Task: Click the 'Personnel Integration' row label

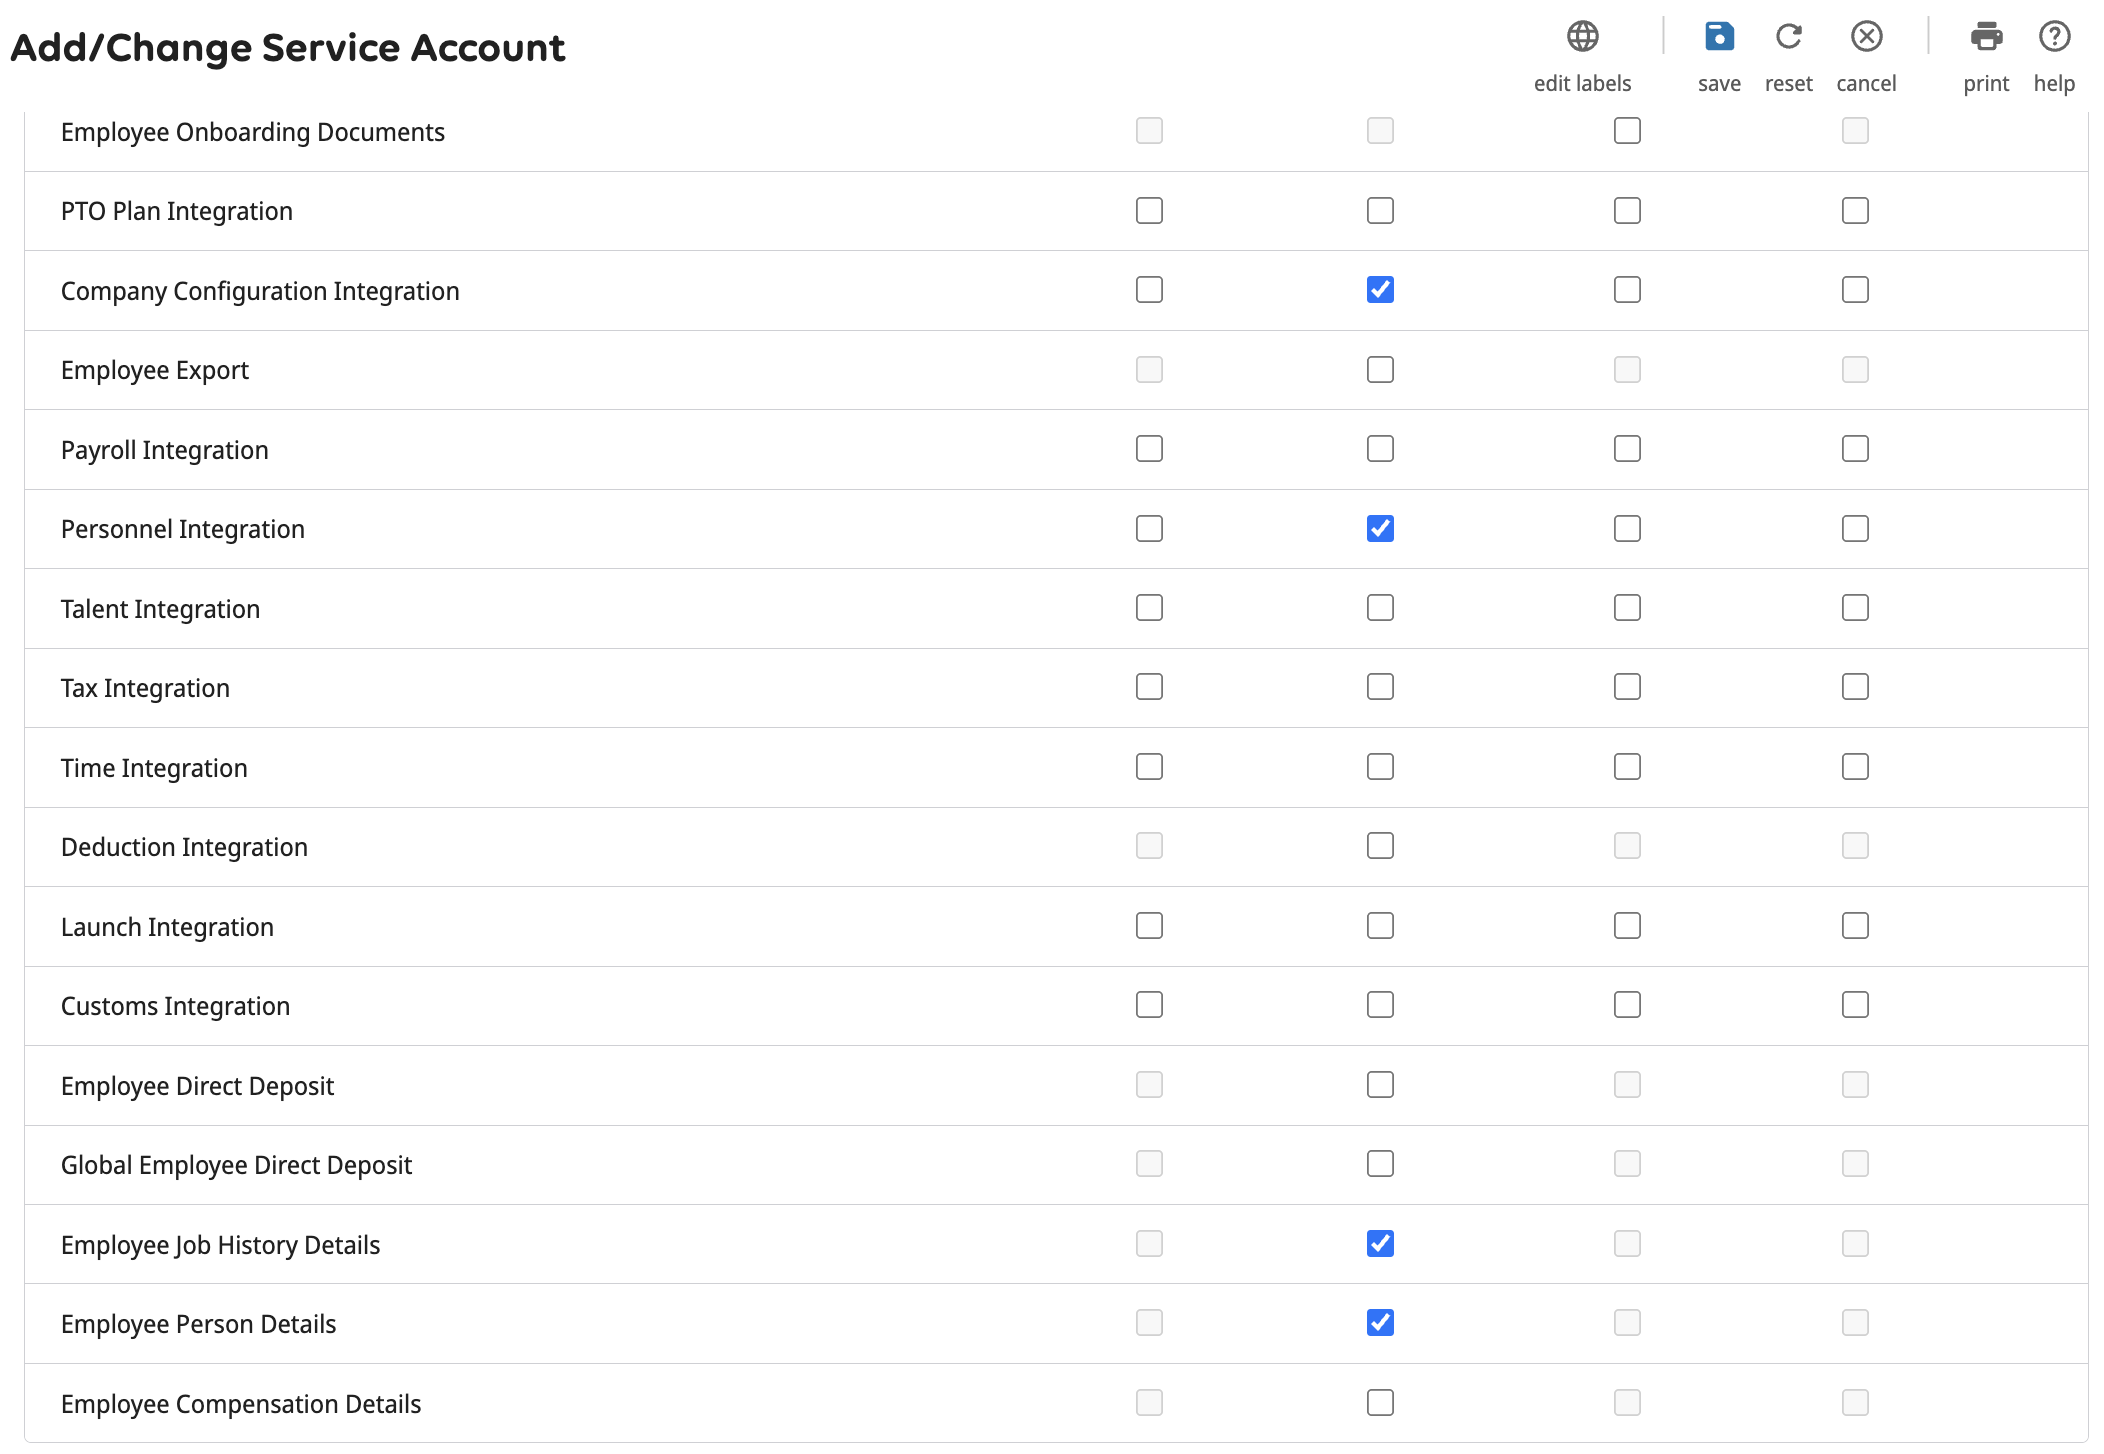Action: (183, 529)
